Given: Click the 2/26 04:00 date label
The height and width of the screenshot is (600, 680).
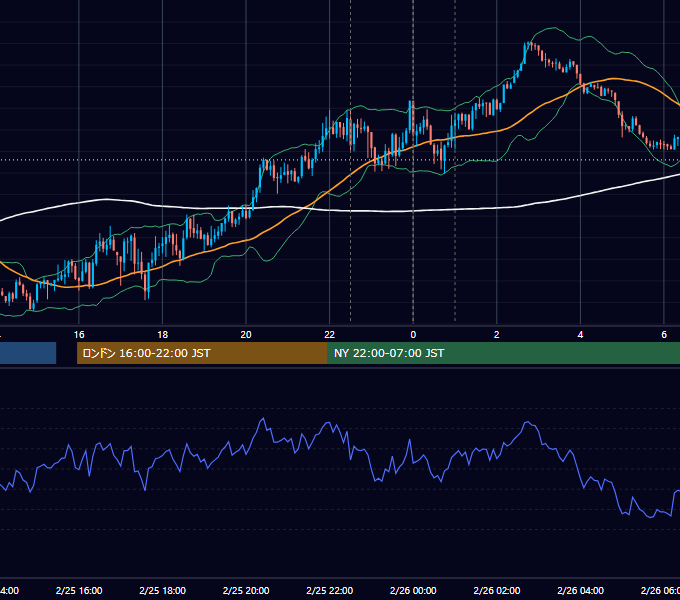Looking at the screenshot, I should 580,590.
